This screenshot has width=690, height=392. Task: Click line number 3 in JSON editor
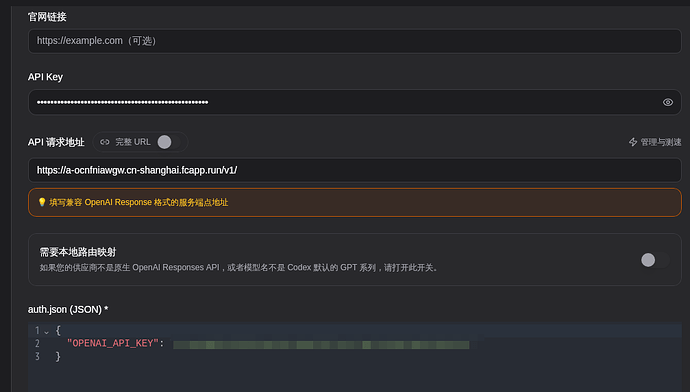click(x=37, y=356)
